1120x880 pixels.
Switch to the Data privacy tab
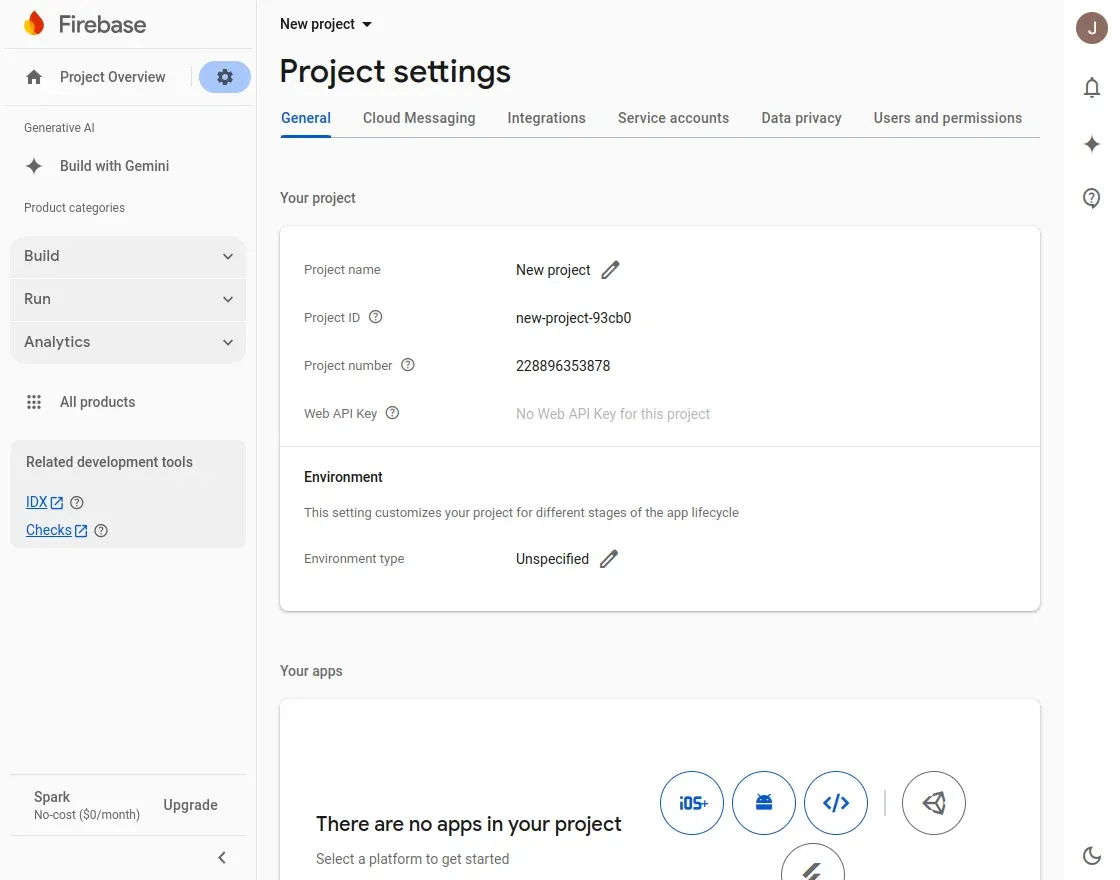[x=801, y=119]
